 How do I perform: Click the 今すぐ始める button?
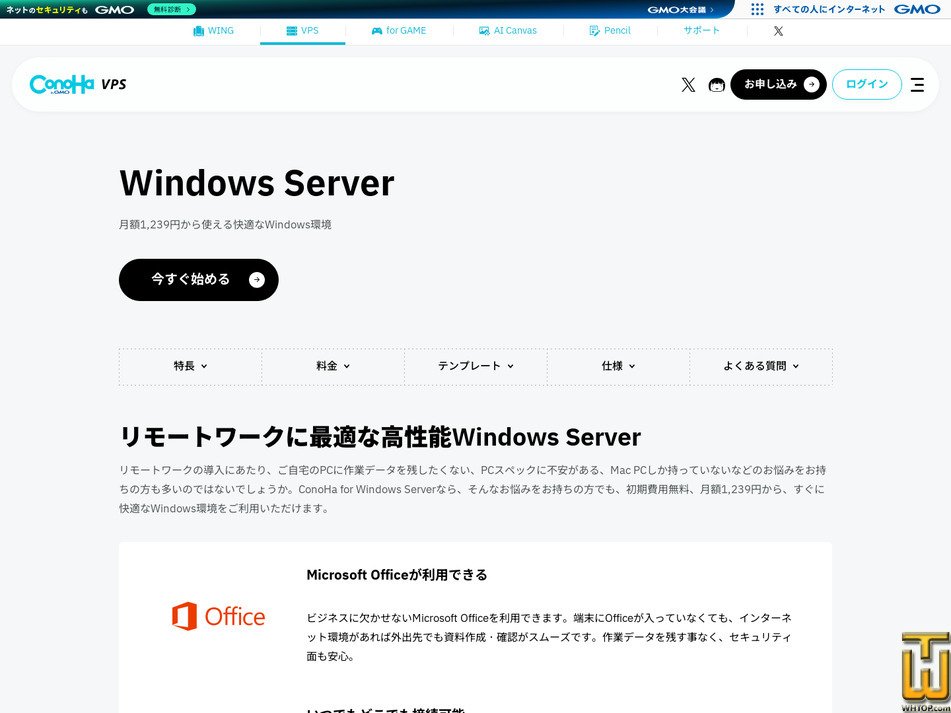click(198, 280)
